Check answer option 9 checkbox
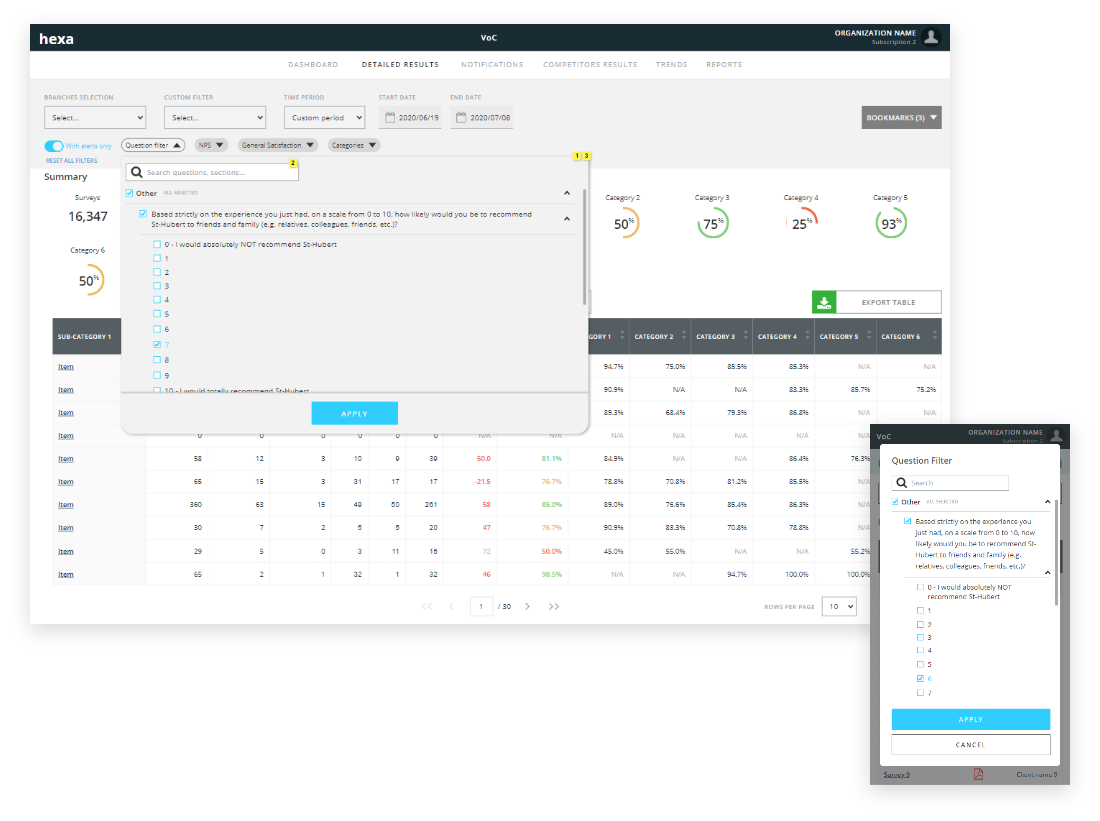The height and width of the screenshot is (821, 1100). 157,375
